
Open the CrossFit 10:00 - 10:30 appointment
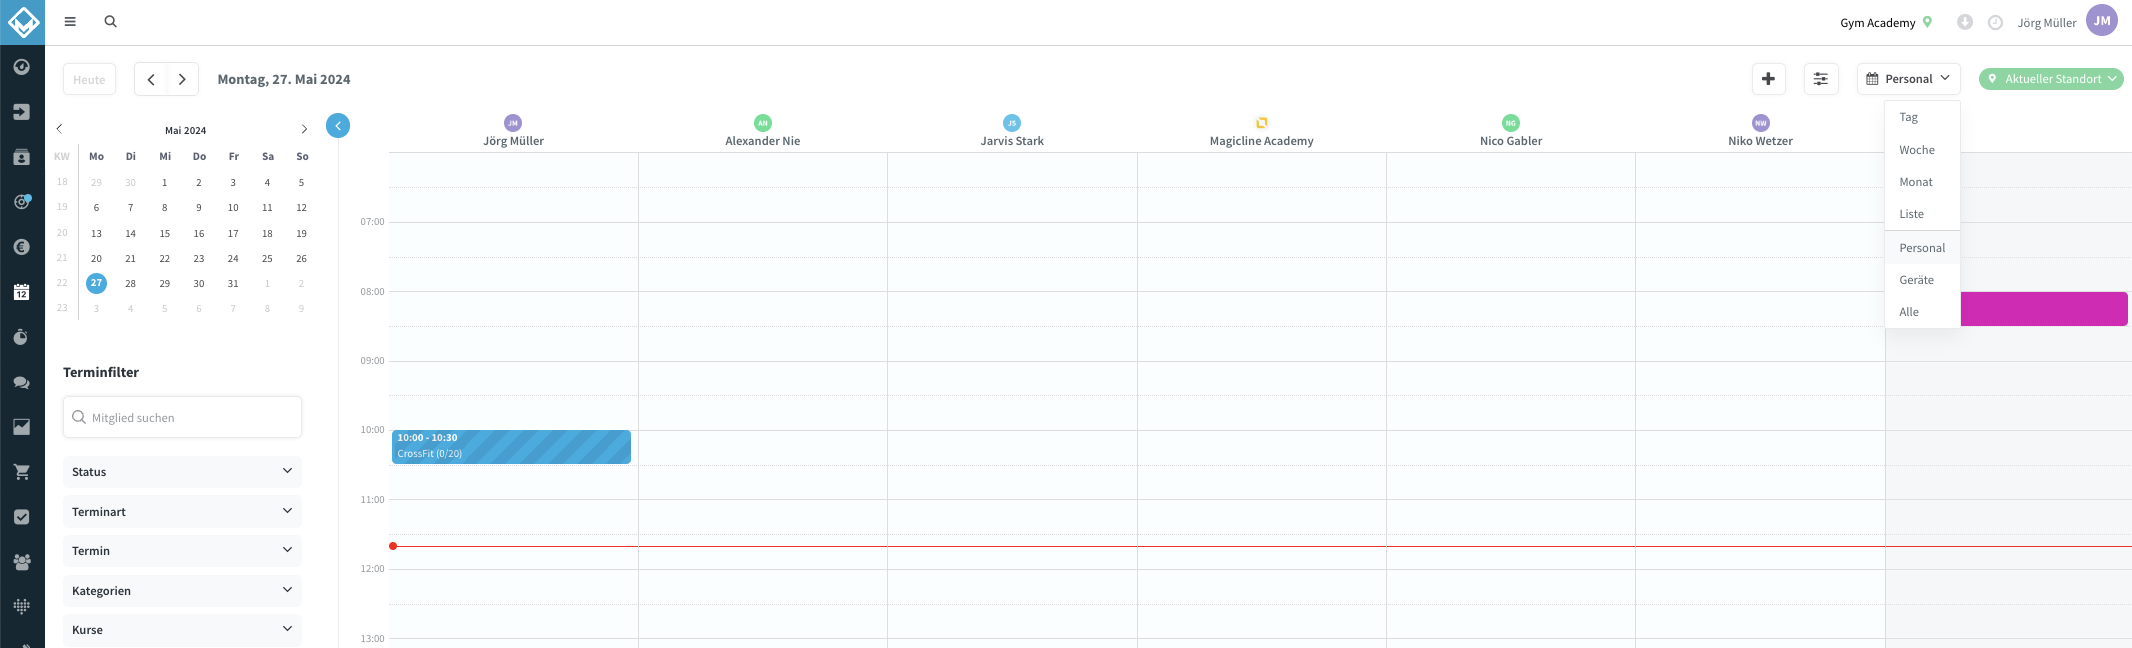point(511,447)
